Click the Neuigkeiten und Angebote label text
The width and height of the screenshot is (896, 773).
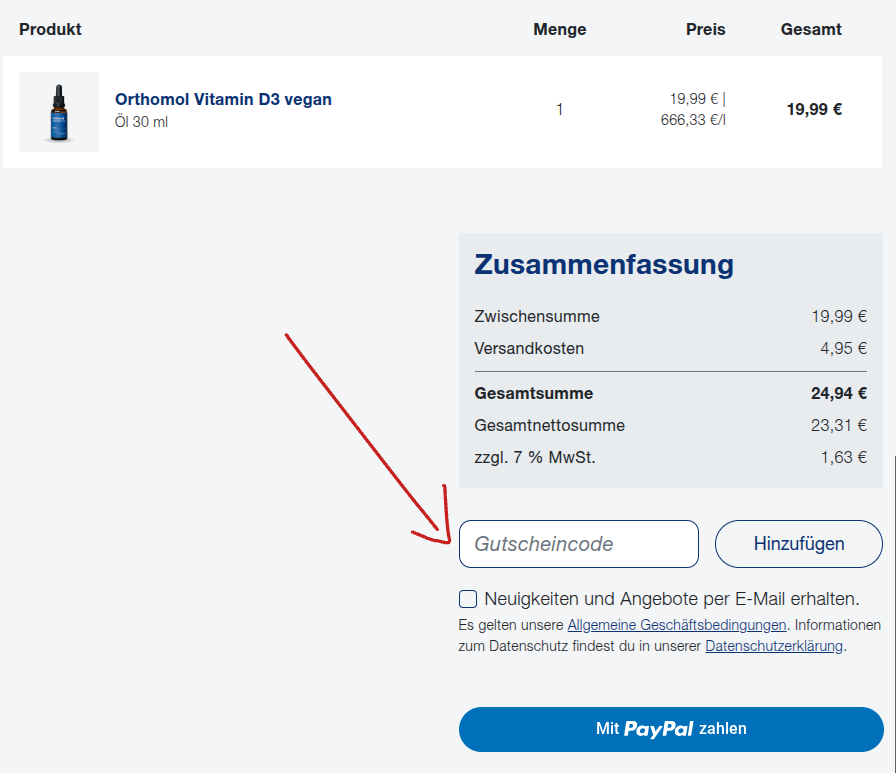pyautogui.click(x=671, y=599)
